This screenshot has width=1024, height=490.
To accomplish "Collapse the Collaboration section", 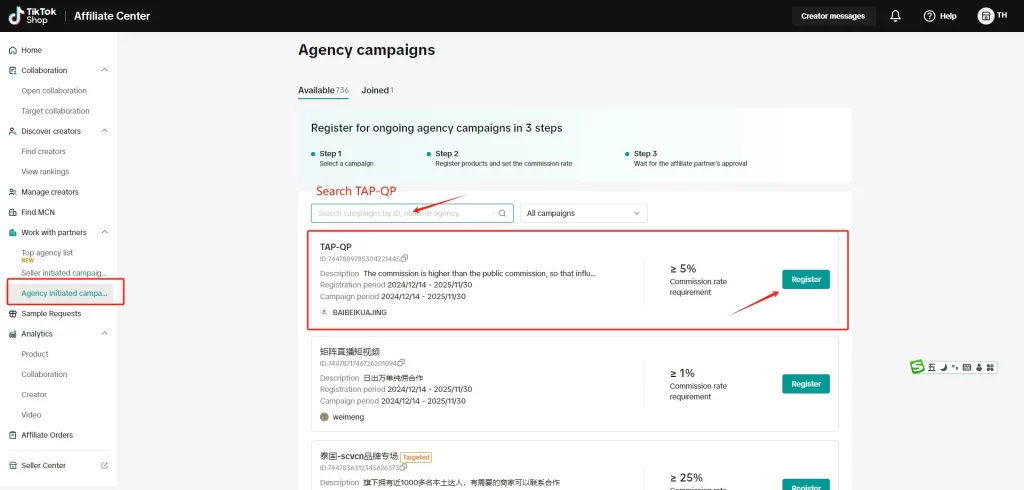I will pyautogui.click(x=104, y=71).
